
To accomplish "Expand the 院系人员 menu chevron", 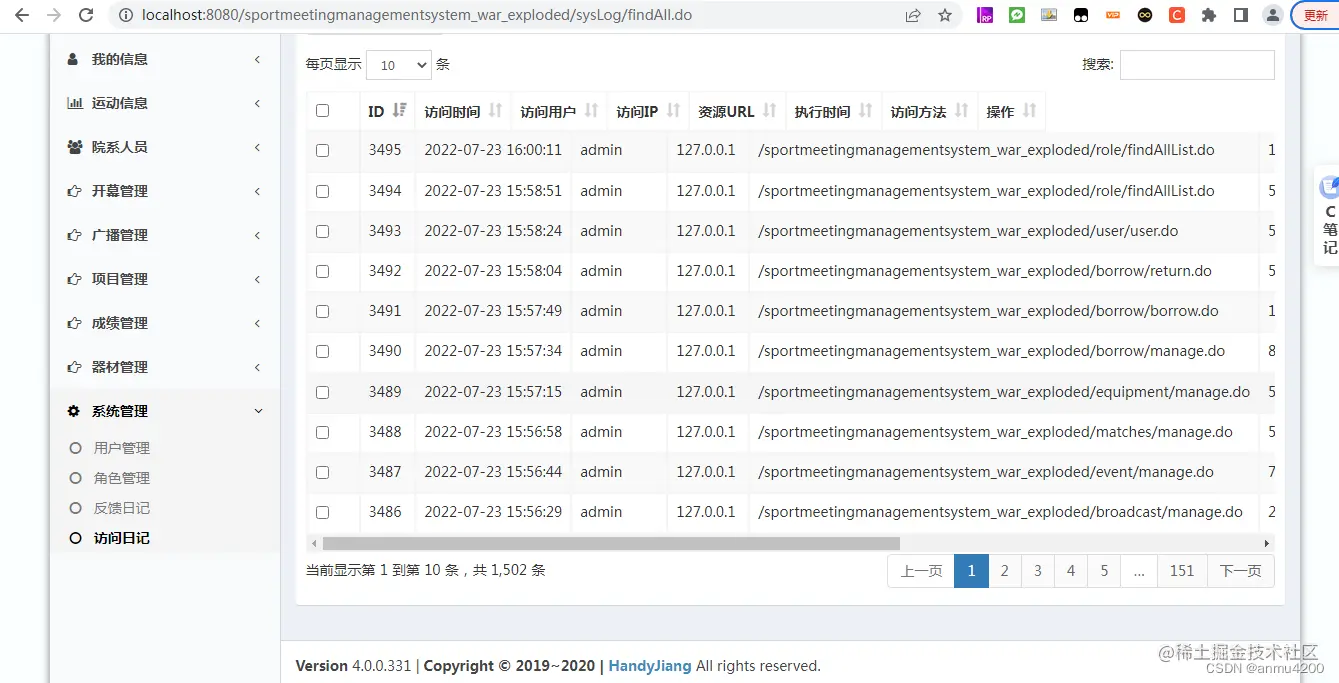I will coord(257,147).
